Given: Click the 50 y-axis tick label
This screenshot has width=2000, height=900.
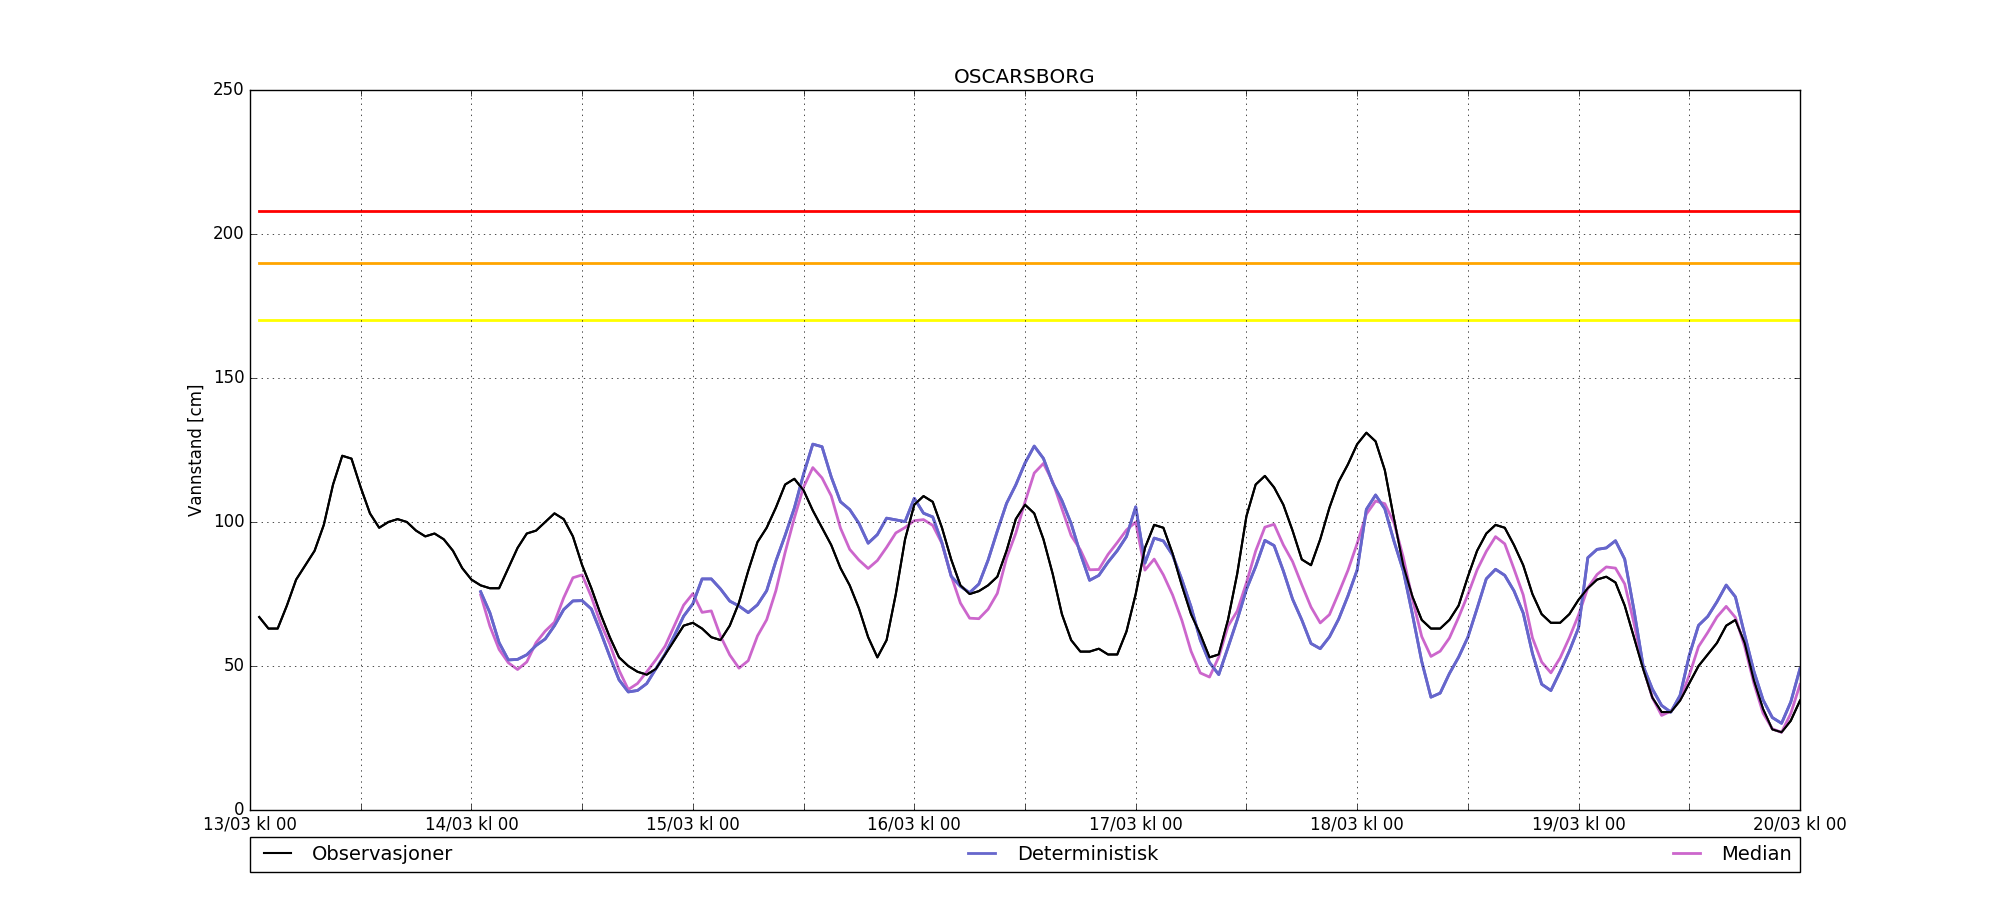Looking at the screenshot, I should point(232,666).
